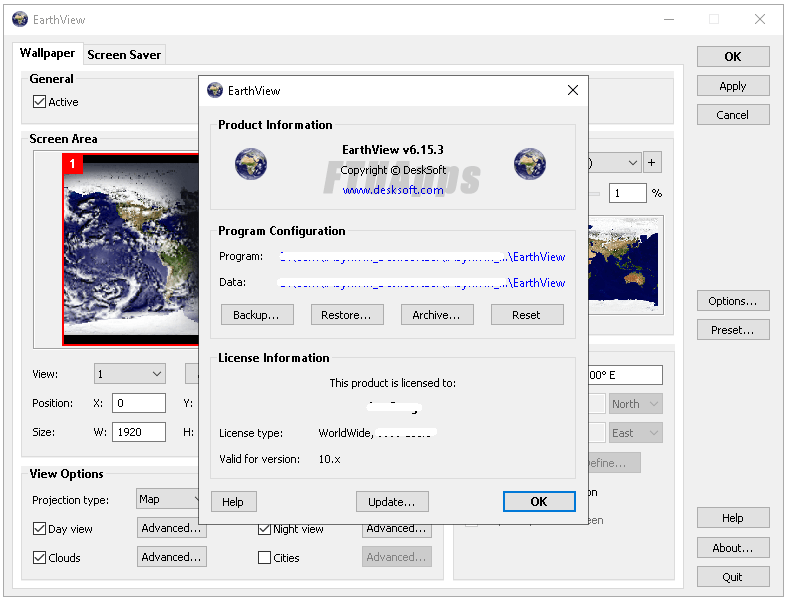The image size is (785, 599).
Task: Uncheck the Clouds checkbox
Action: point(40,558)
